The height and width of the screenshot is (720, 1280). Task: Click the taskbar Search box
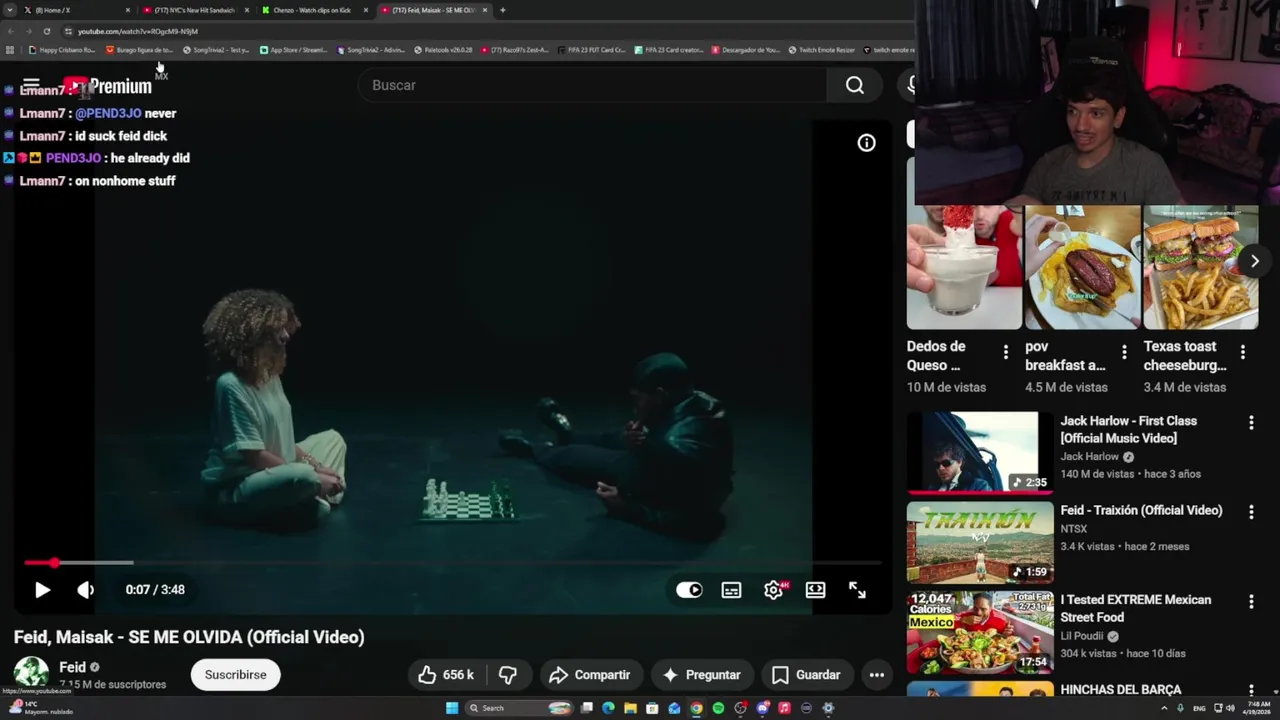[x=520, y=708]
